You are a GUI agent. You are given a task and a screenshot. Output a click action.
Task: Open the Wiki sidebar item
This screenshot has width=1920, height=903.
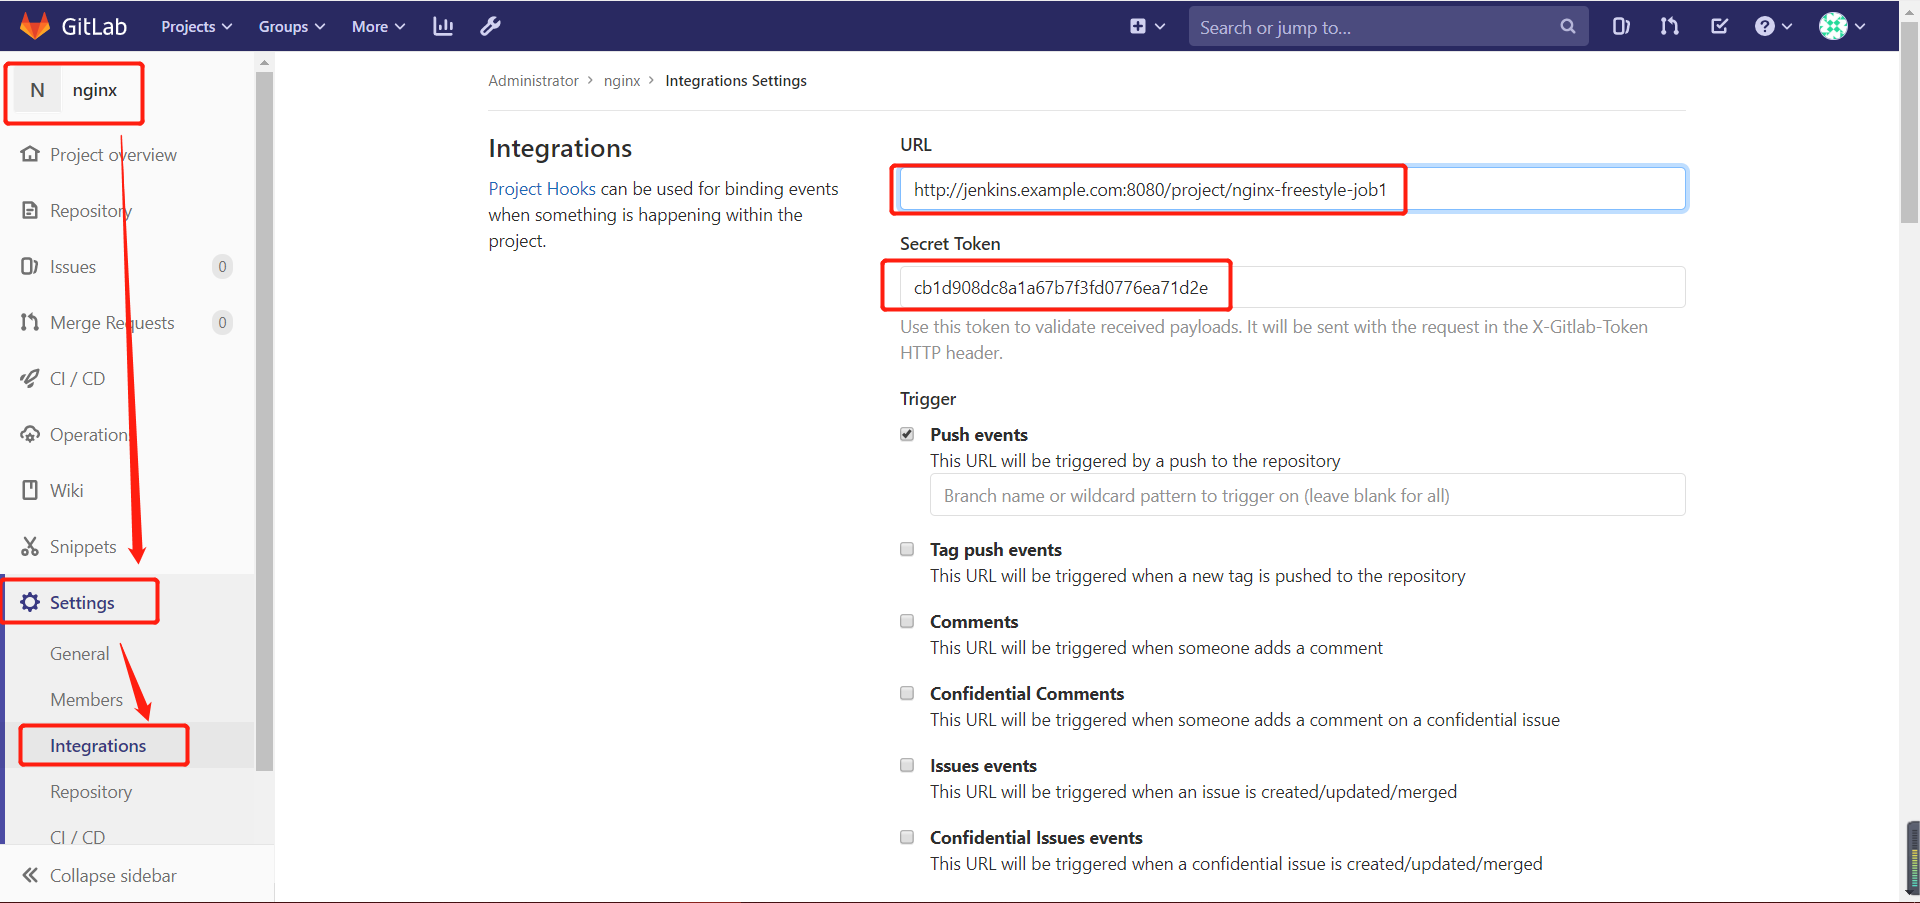pos(67,491)
